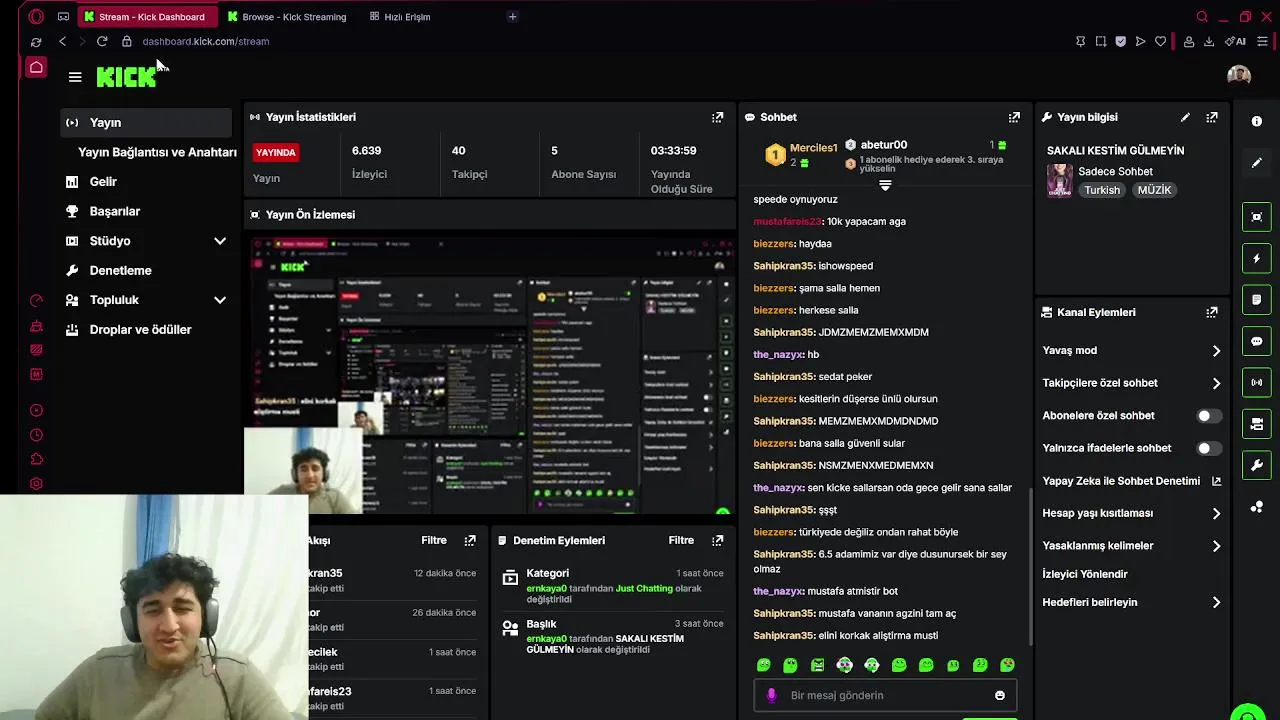Open Yavaş mod options chevron
The height and width of the screenshot is (720, 1280).
1216,351
